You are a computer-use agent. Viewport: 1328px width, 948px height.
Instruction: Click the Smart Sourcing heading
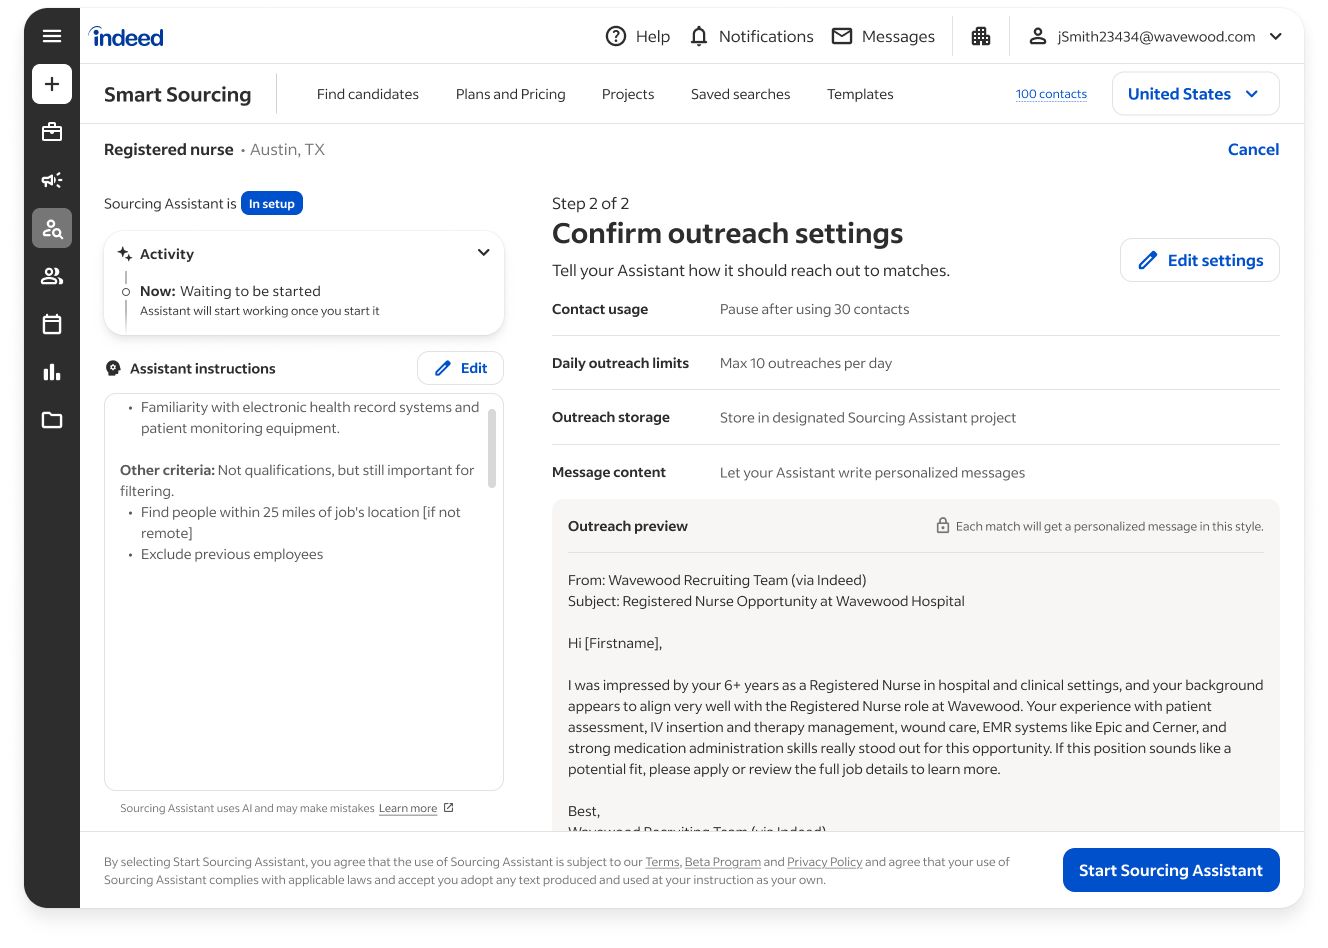pyautogui.click(x=177, y=94)
